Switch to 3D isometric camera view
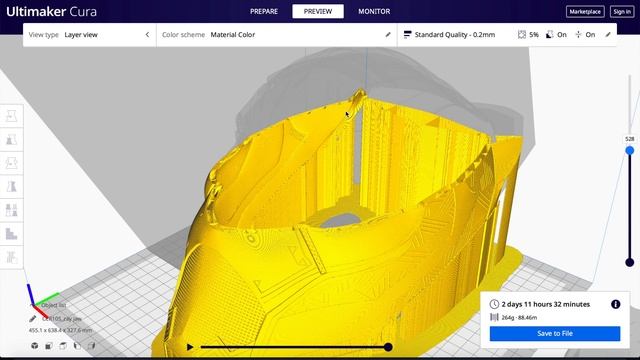Image resolution: width=640 pixels, height=360 pixels. [x=35, y=346]
